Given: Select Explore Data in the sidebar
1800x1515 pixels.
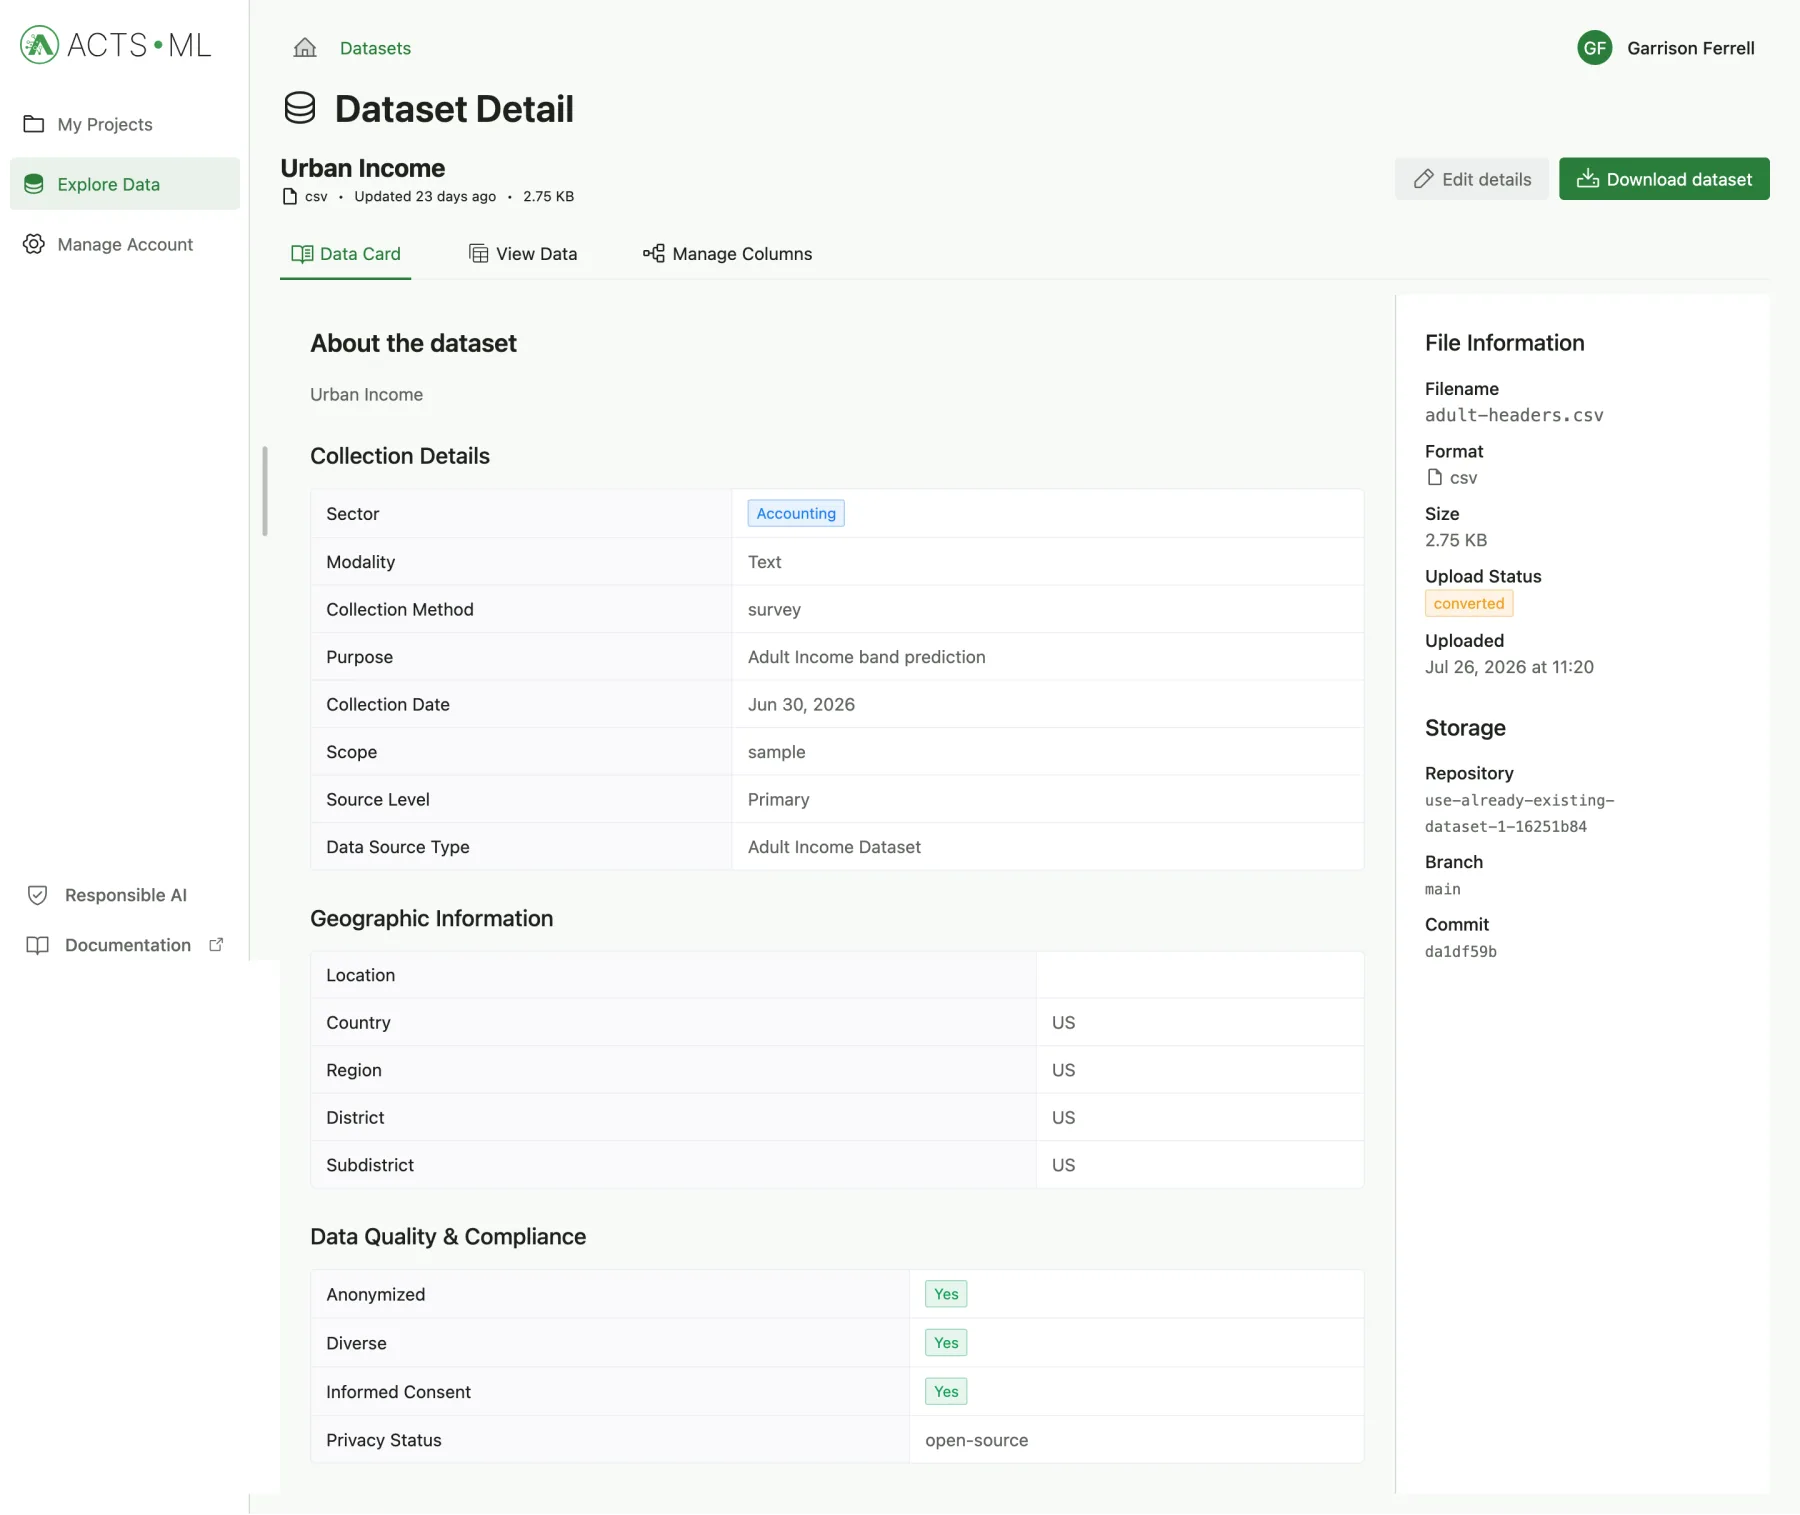Looking at the screenshot, I should (x=125, y=184).
